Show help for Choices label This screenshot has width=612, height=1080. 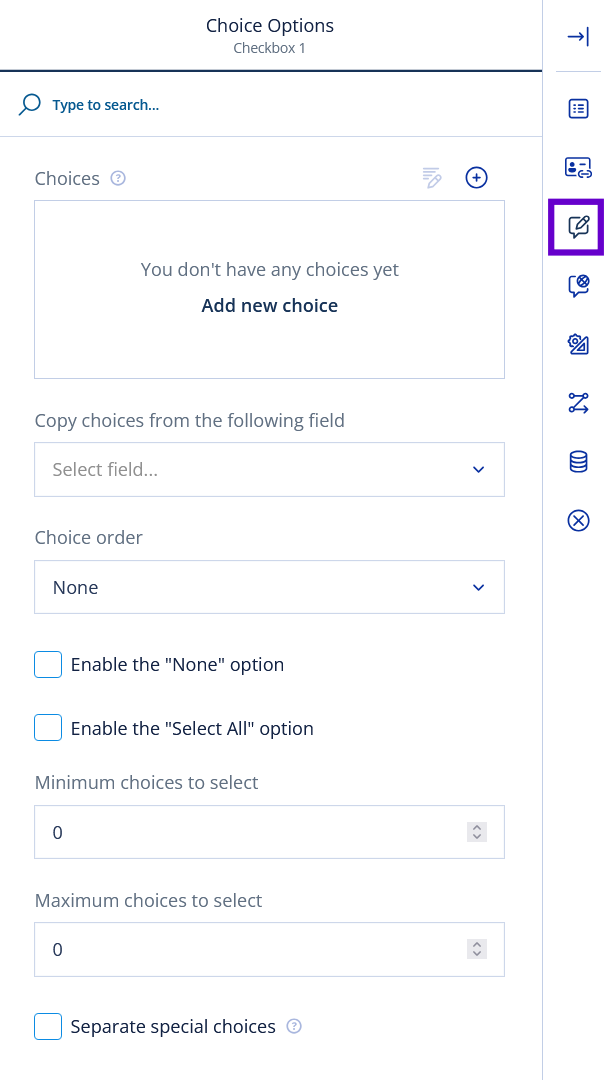(118, 178)
